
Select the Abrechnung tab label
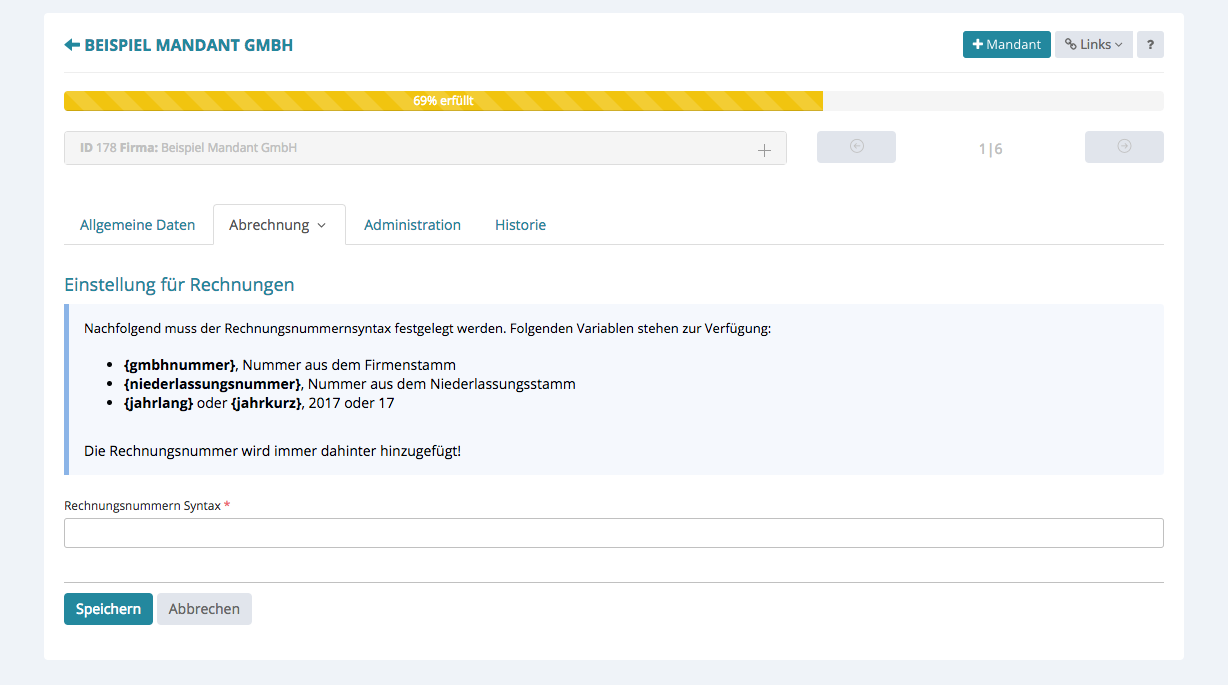tap(269, 225)
